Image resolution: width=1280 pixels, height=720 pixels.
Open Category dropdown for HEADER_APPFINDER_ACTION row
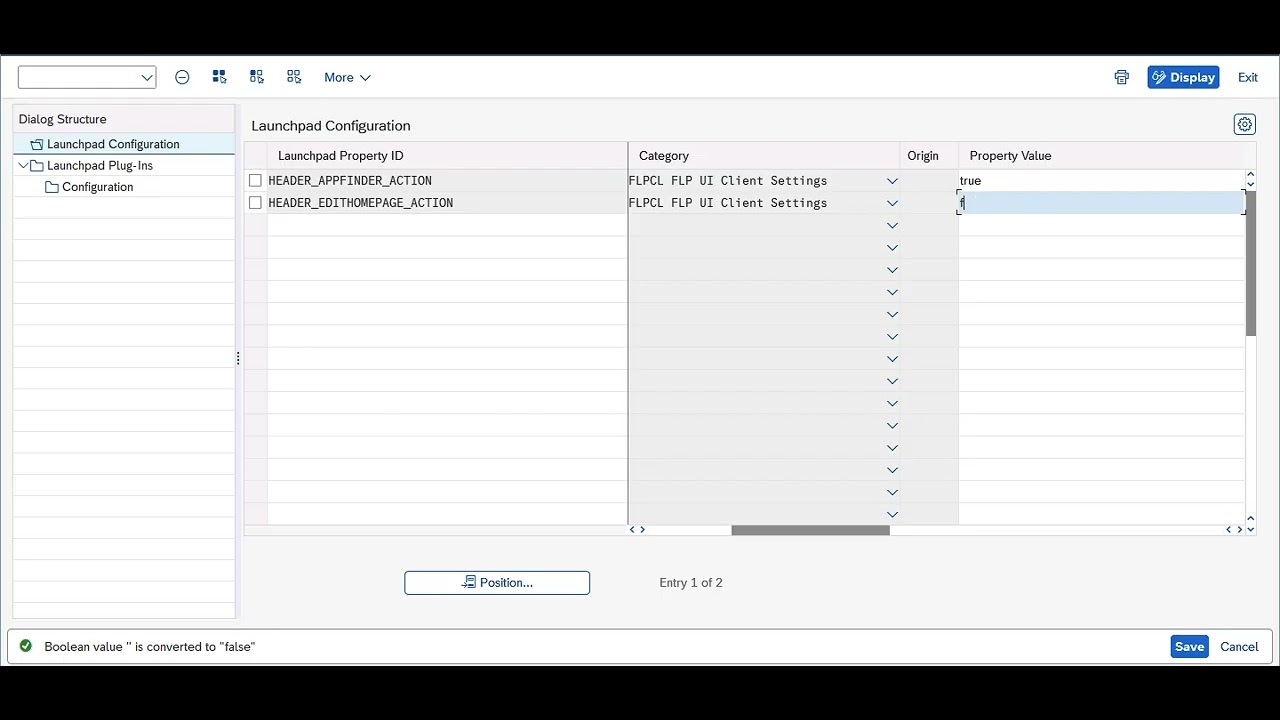coord(892,181)
